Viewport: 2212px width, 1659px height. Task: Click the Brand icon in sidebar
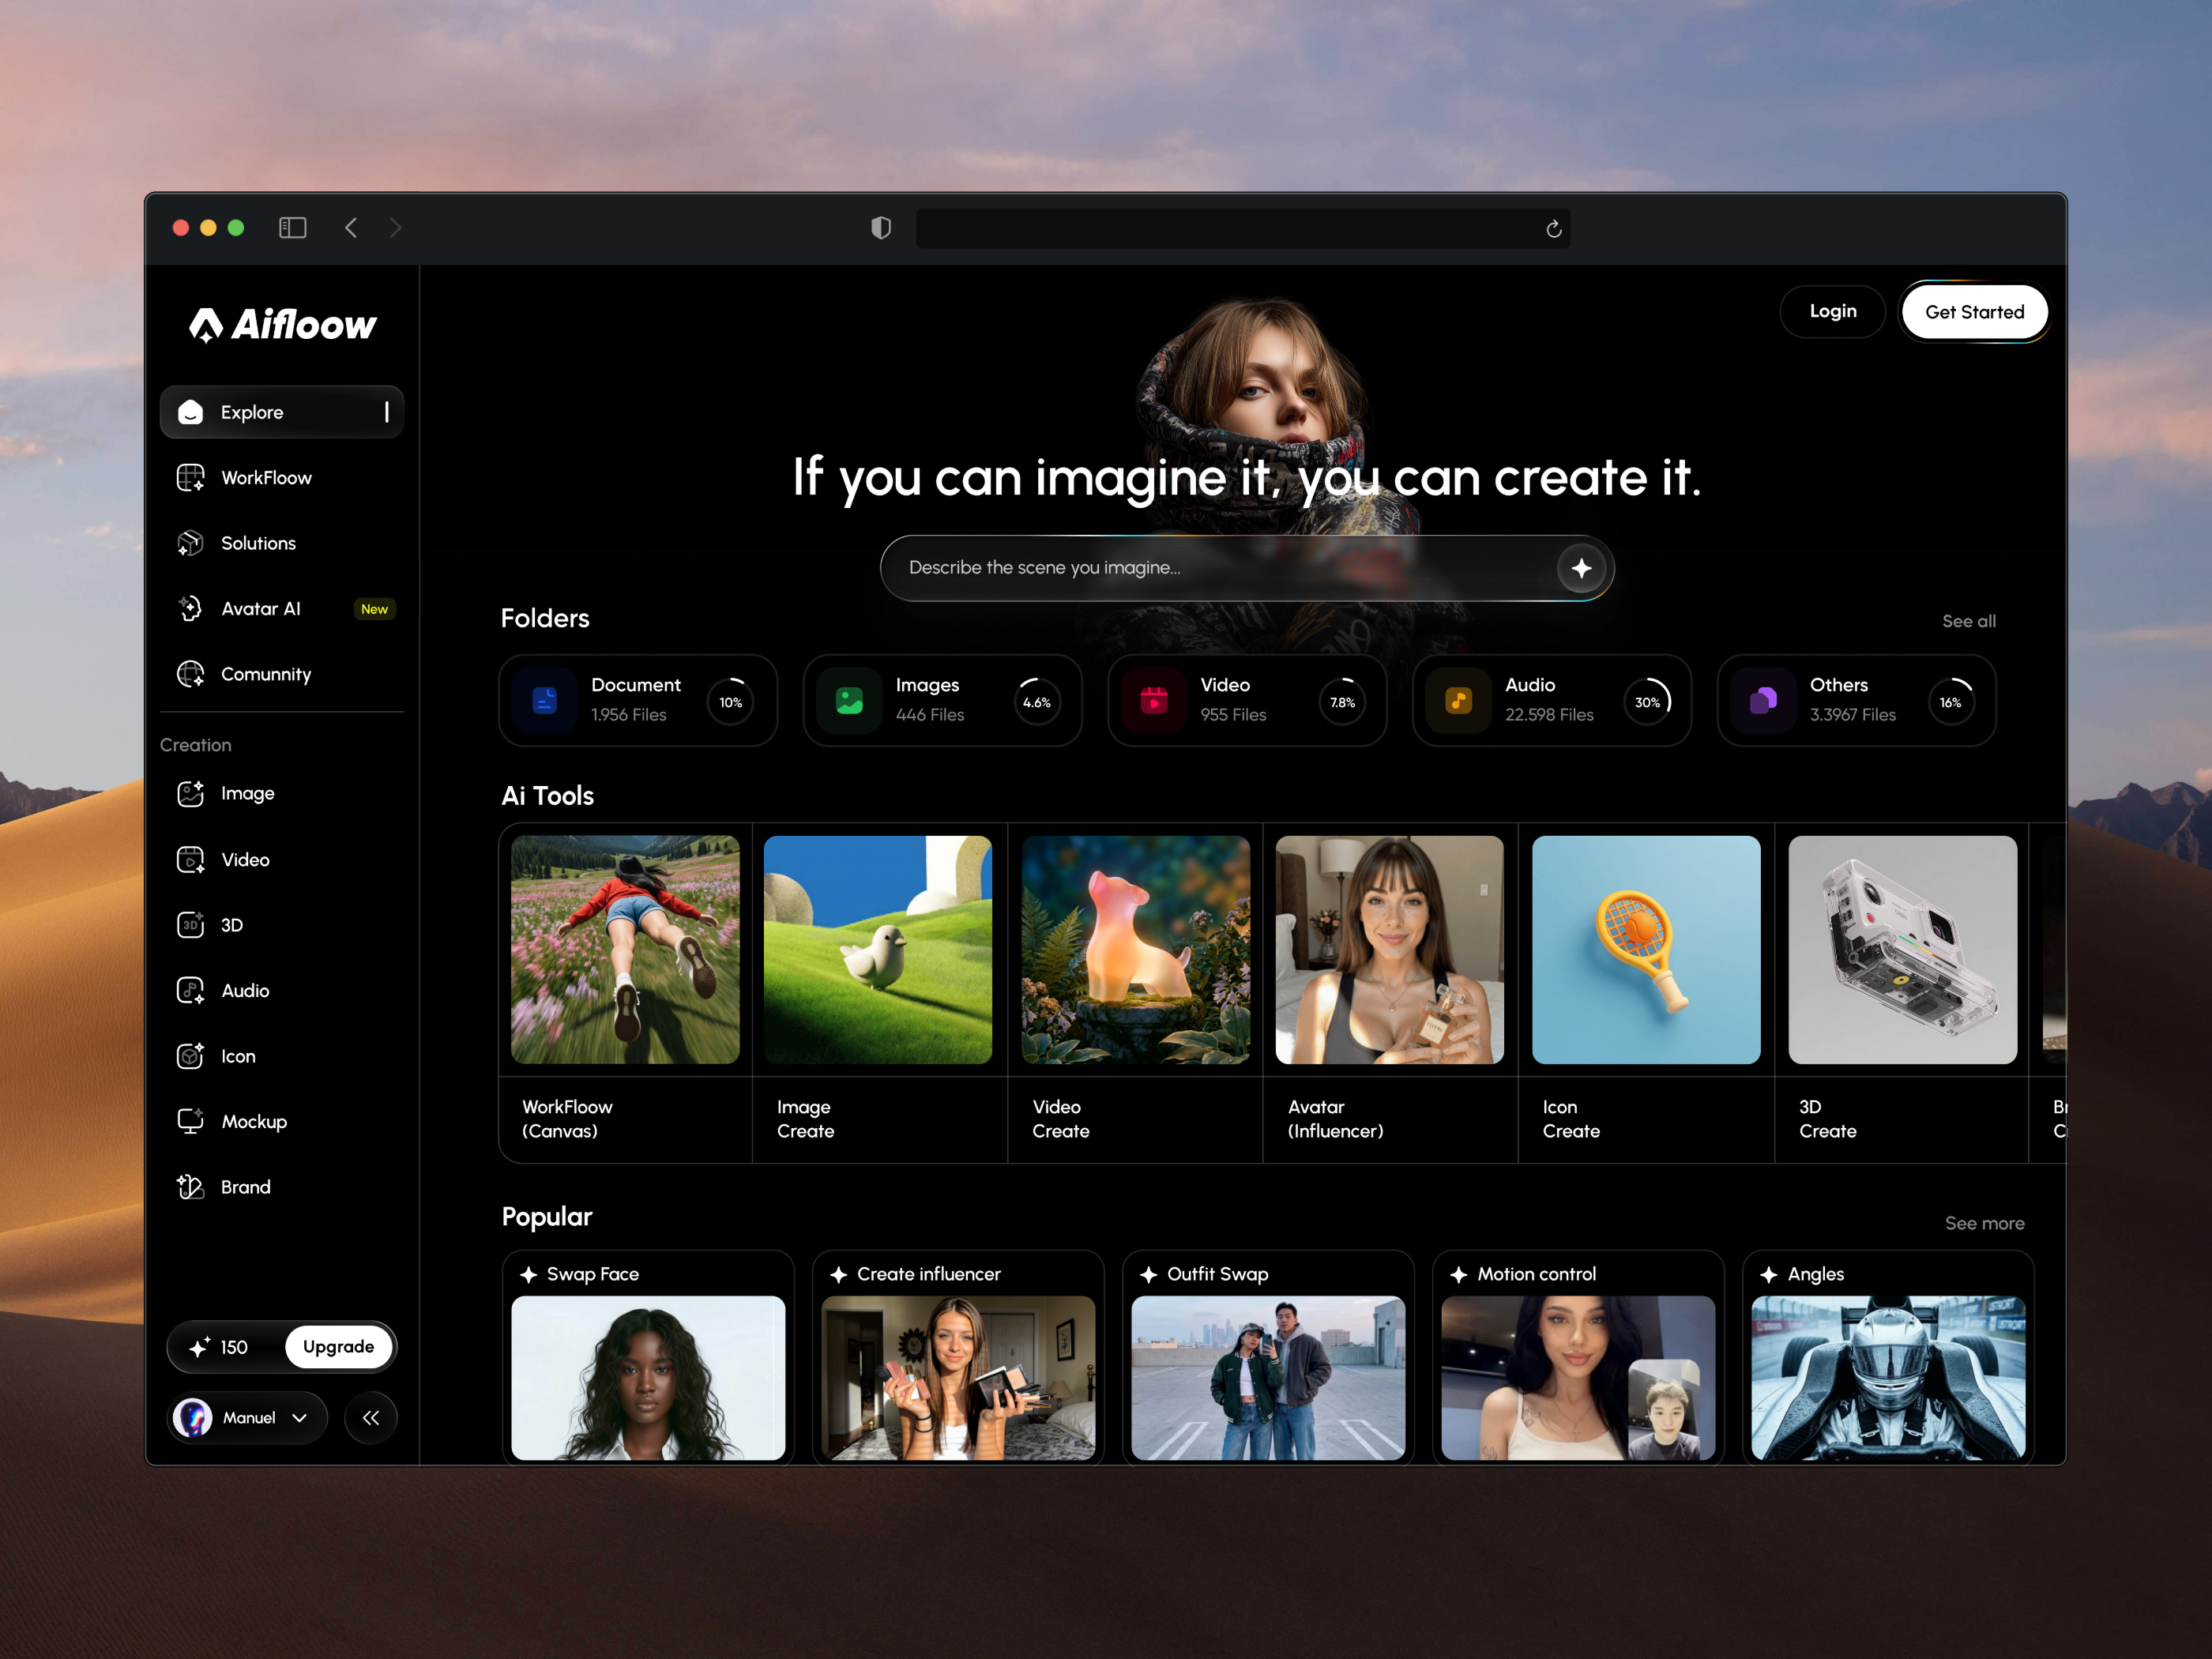190,1187
